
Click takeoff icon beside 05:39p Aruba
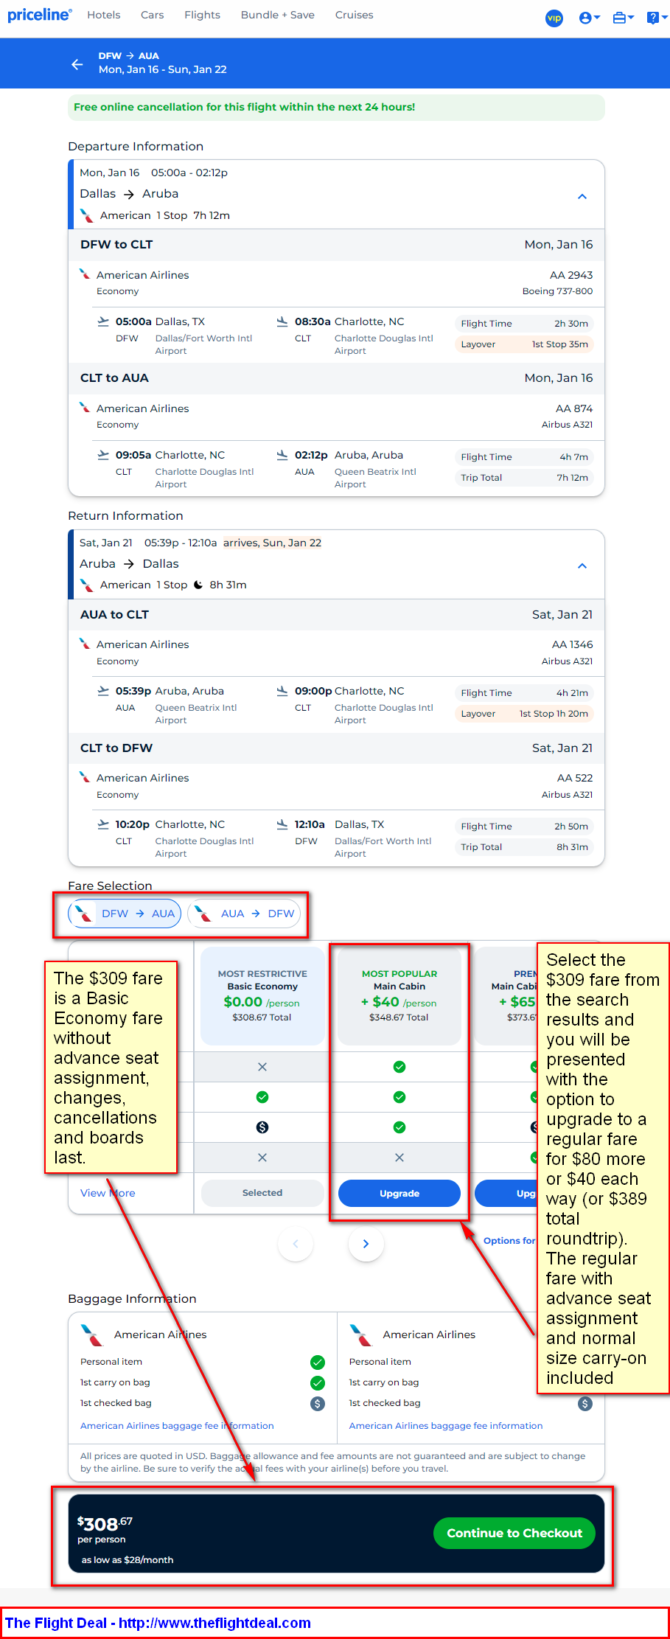tap(103, 691)
